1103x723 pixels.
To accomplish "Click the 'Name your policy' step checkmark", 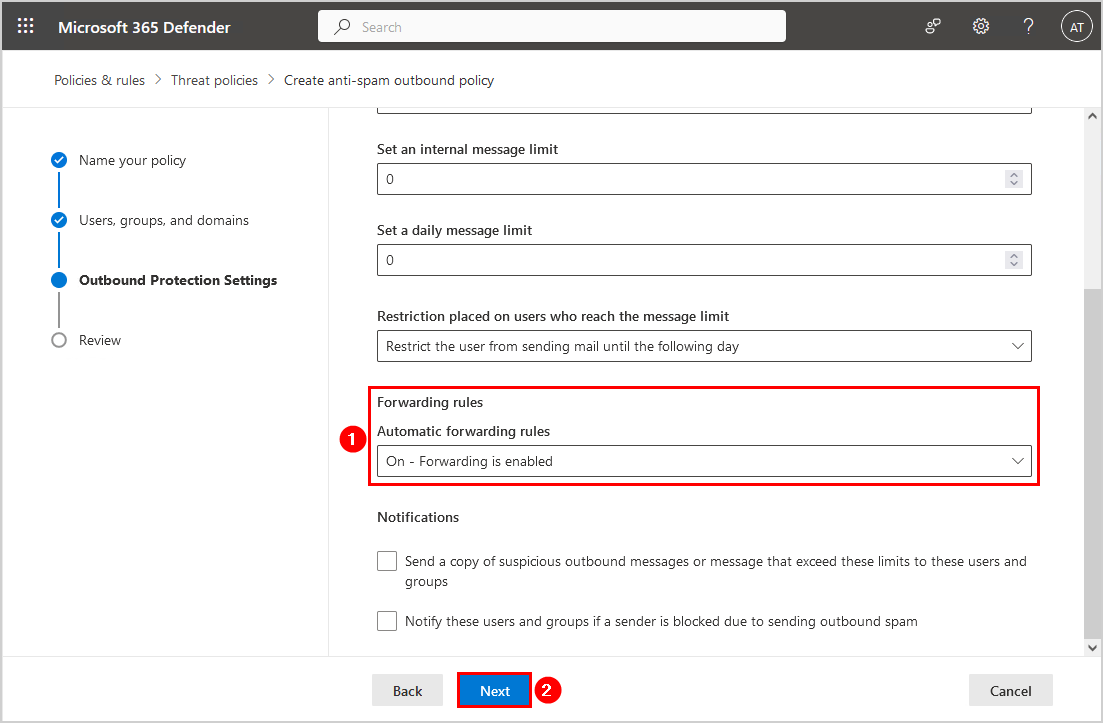I will [x=59, y=160].
